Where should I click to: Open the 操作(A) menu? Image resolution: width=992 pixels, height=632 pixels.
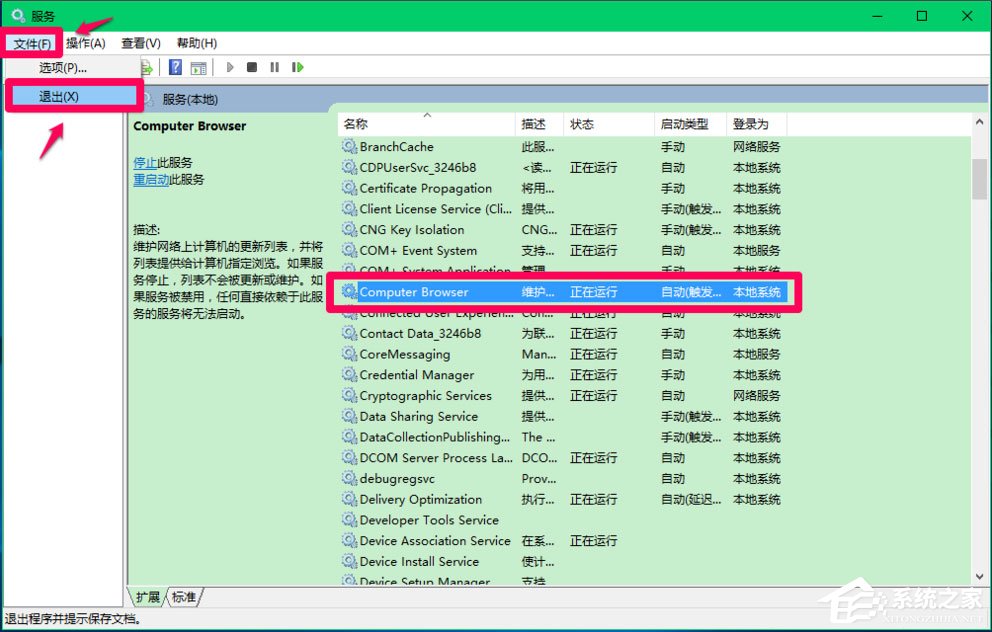[x=85, y=43]
